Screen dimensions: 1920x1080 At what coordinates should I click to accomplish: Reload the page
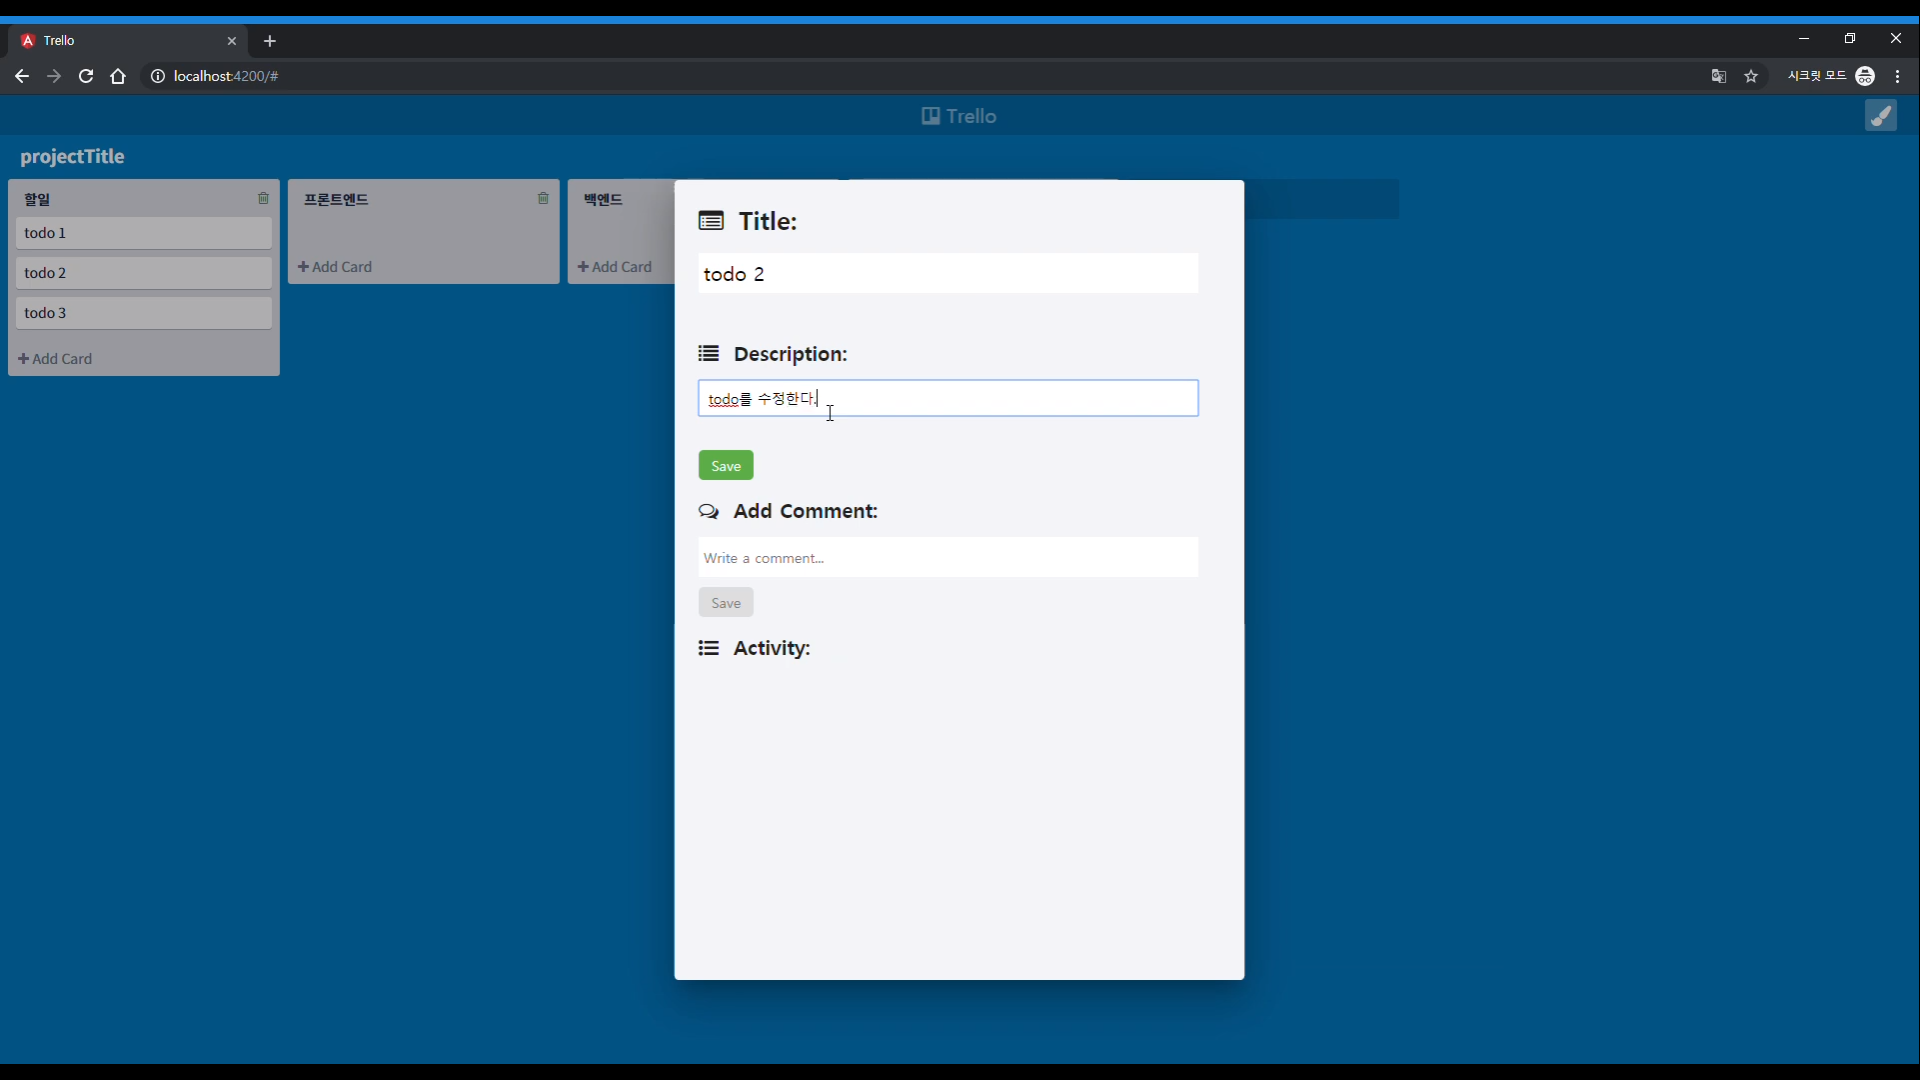click(86, 76)
